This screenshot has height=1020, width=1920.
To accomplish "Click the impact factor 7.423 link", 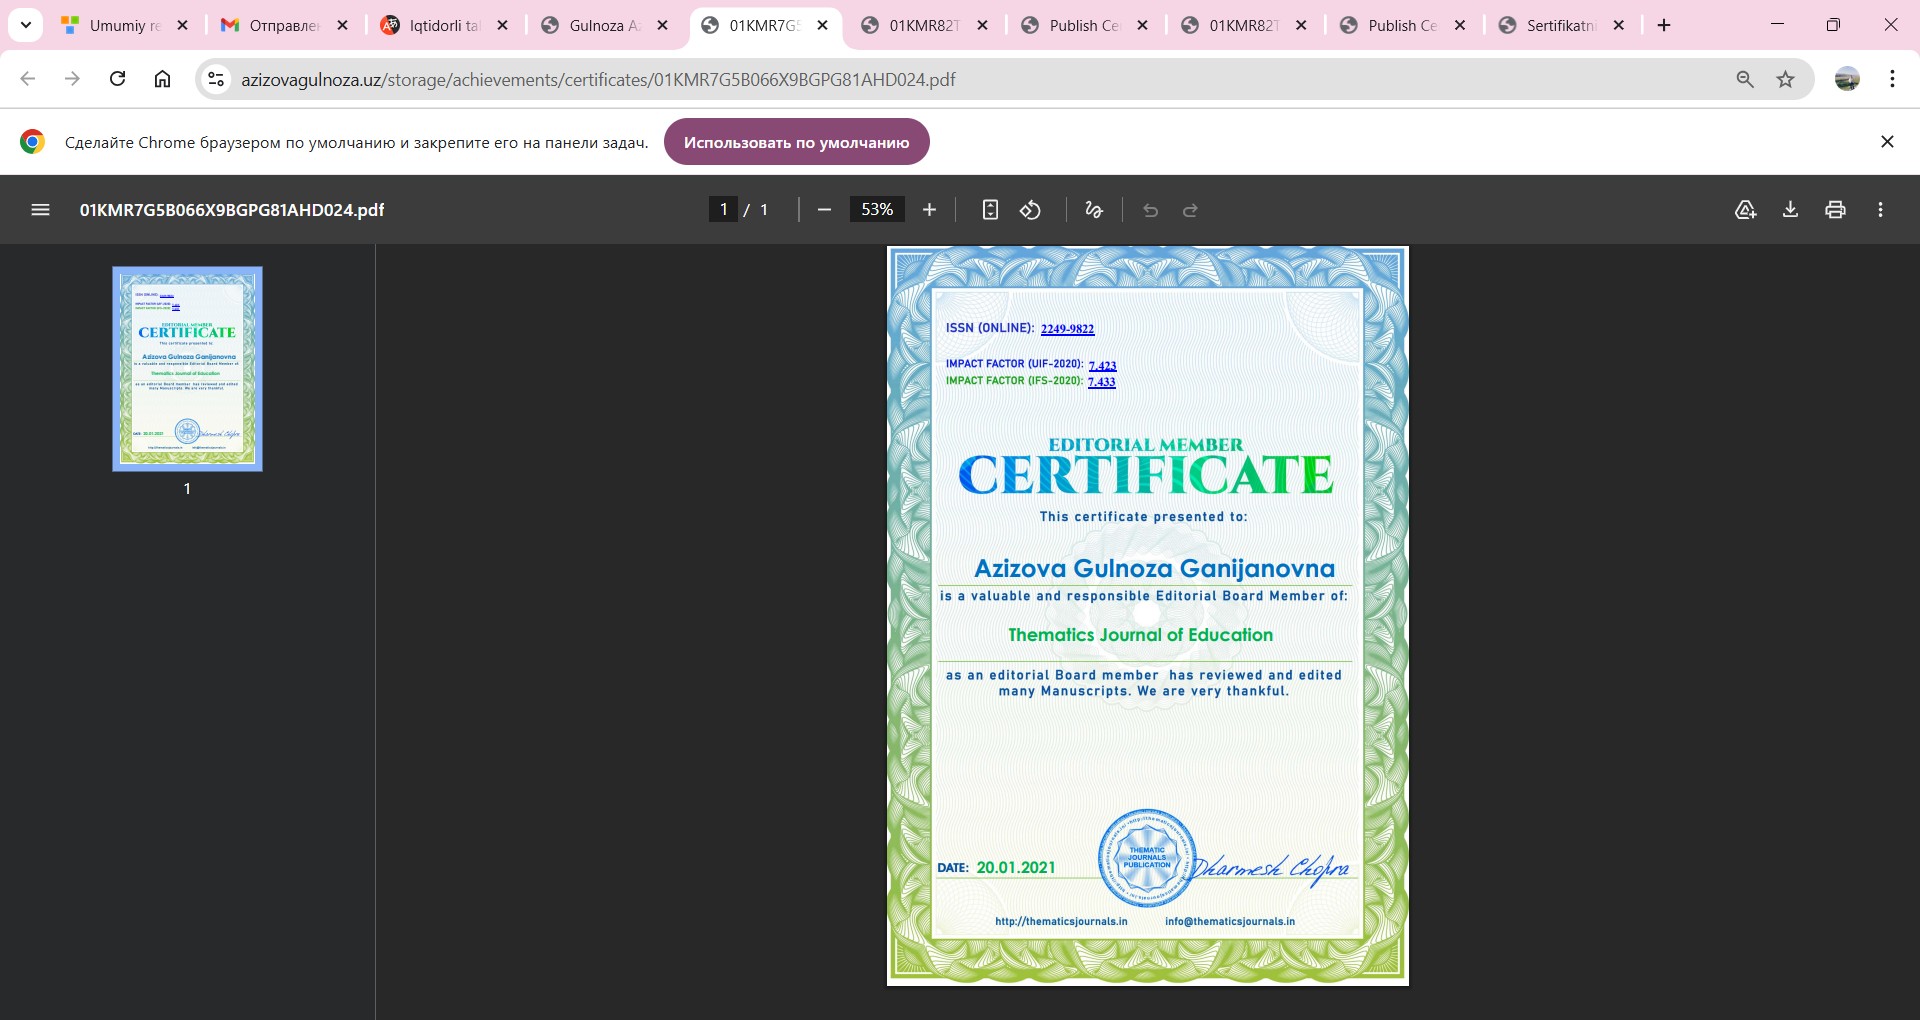I will 1102,365.
